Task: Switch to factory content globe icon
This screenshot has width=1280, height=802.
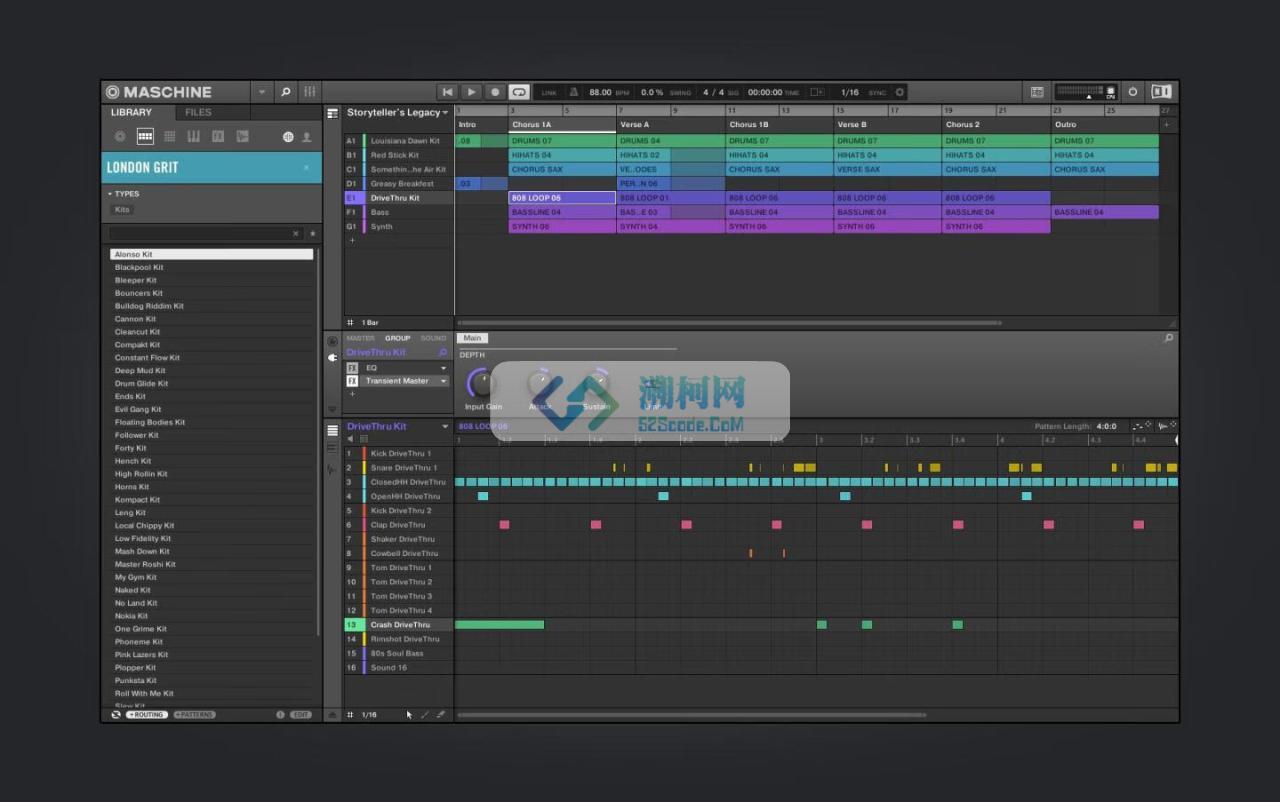Action: tap(288, 136)
